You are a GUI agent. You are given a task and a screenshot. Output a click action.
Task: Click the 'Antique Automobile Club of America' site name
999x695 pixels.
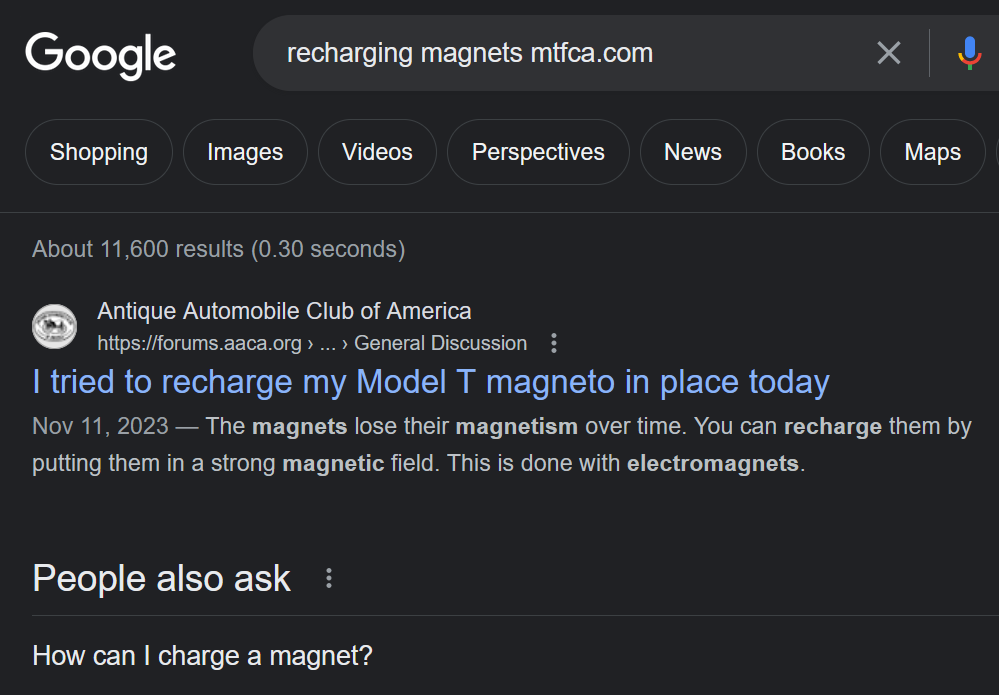[284, 311]
